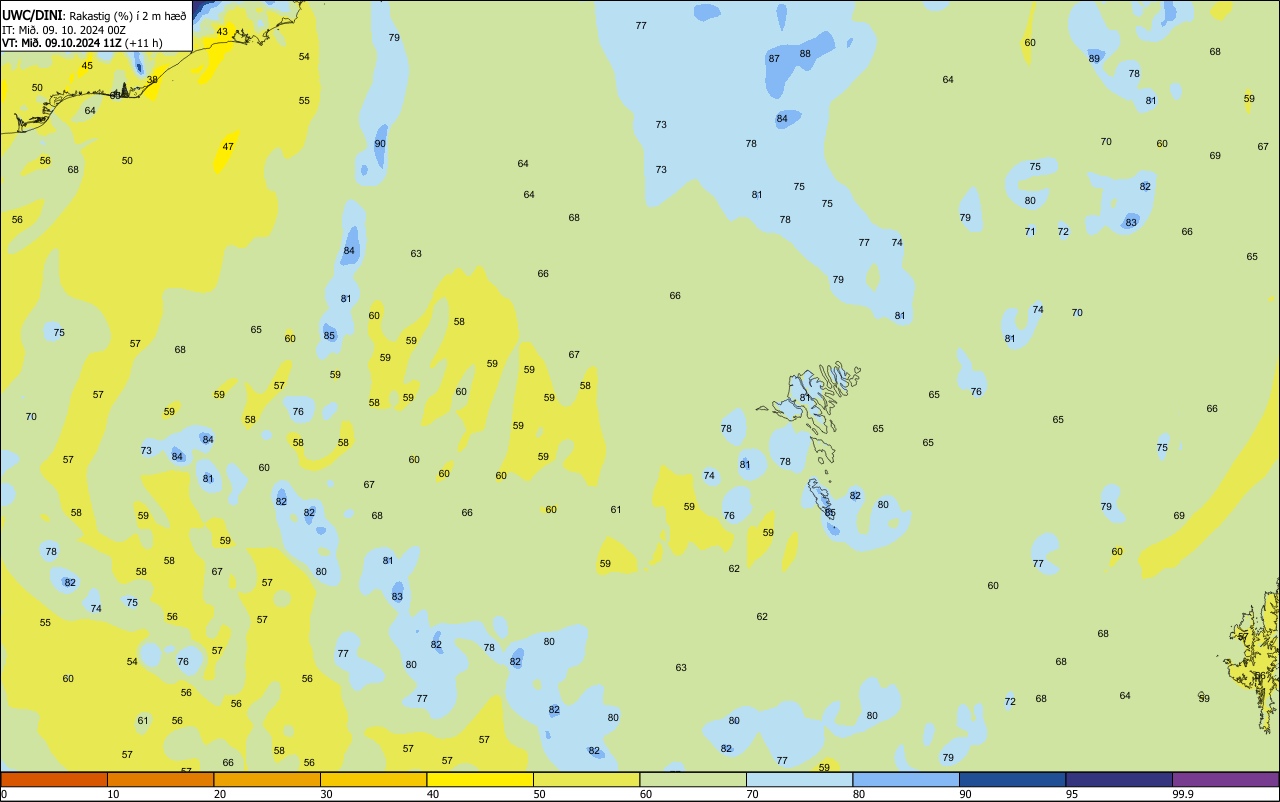Screen dimensions: 1280x802
Task: Click the purple 99.9+ legend swatch
Action: [x=1225, y=779]
